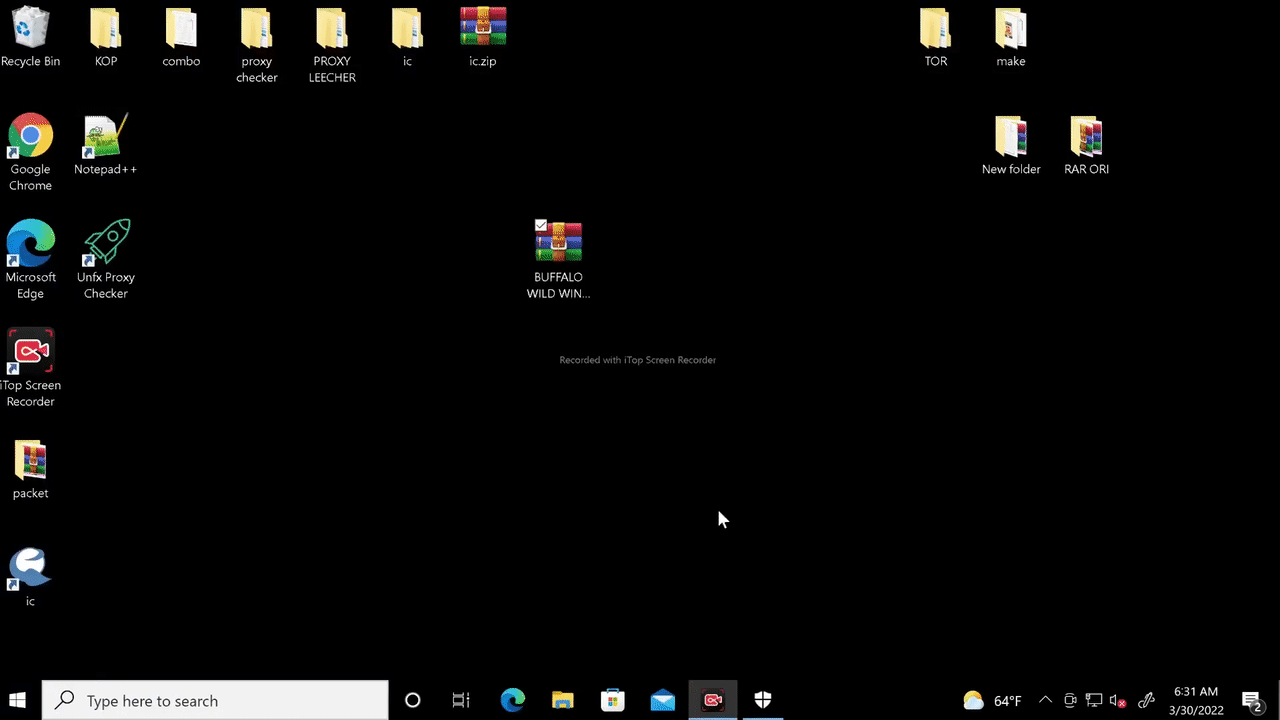Select the ic.zip archive on desktop
Viewport: 1280px width, 720px height.
[483, 28]
